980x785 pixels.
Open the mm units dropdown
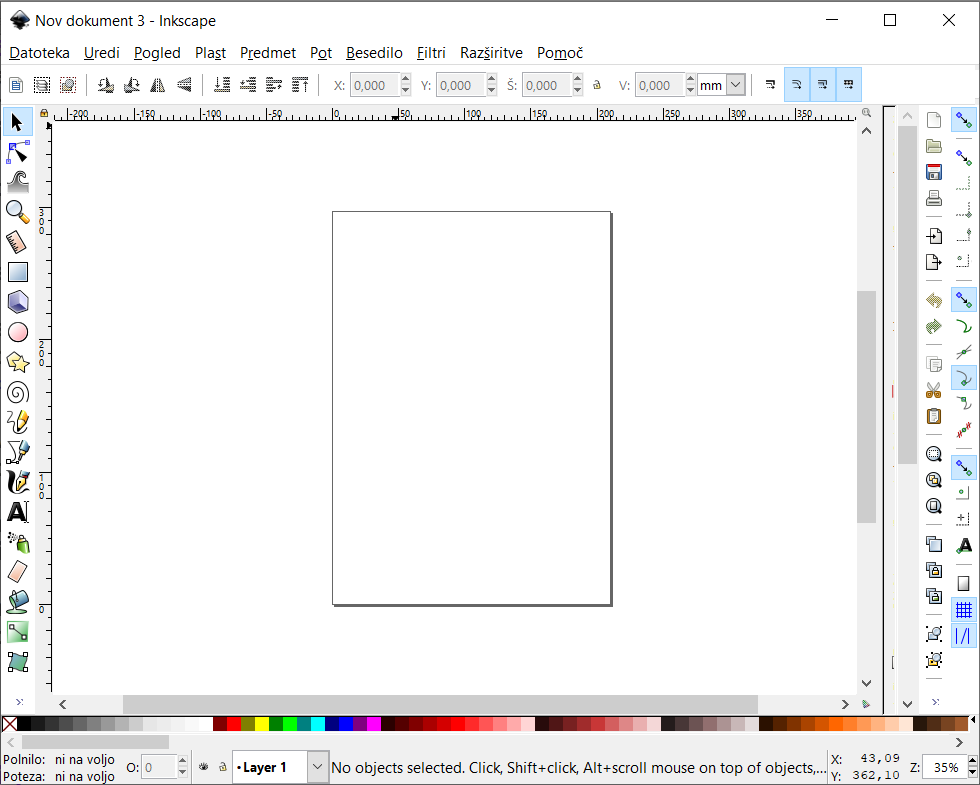(x=736, y=86)
